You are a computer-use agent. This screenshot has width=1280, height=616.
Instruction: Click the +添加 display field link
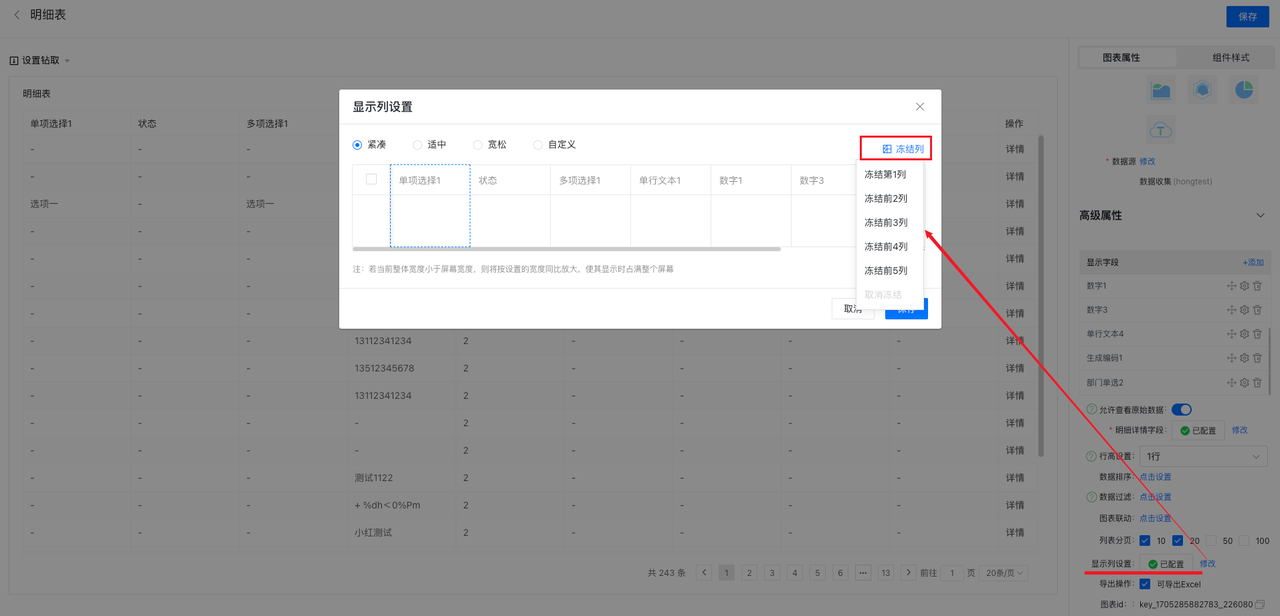click(x=1253, y=262)
